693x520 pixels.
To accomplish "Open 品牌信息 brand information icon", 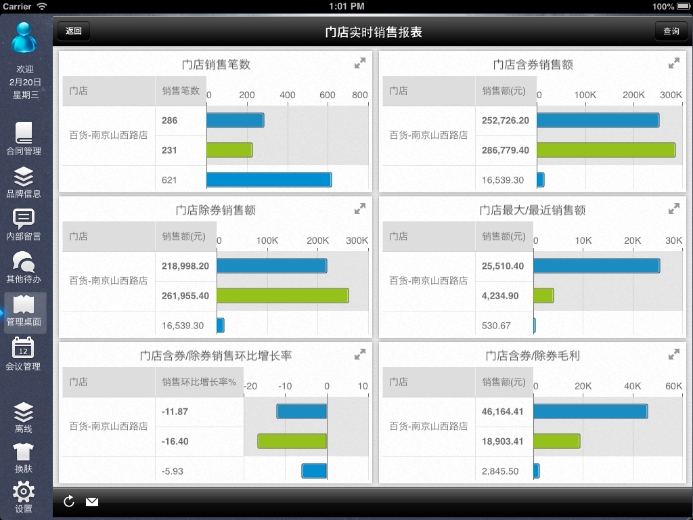I will point(24,182).
